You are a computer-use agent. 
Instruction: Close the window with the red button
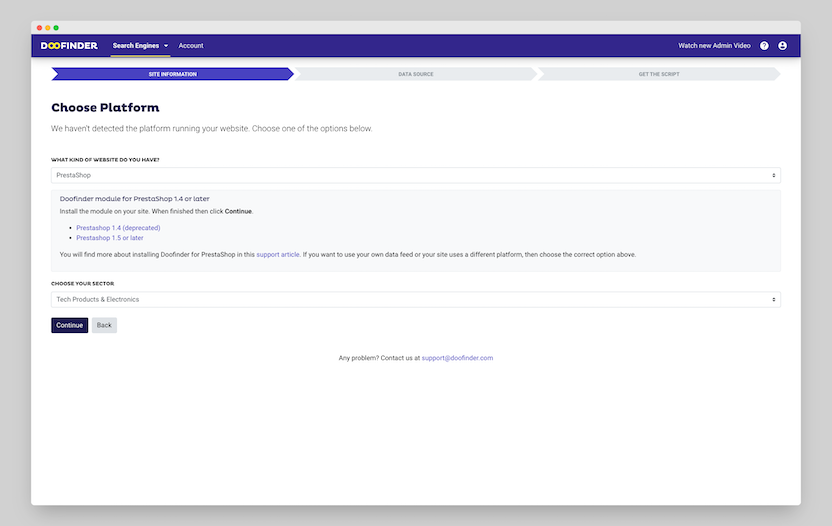coord(40,28)
